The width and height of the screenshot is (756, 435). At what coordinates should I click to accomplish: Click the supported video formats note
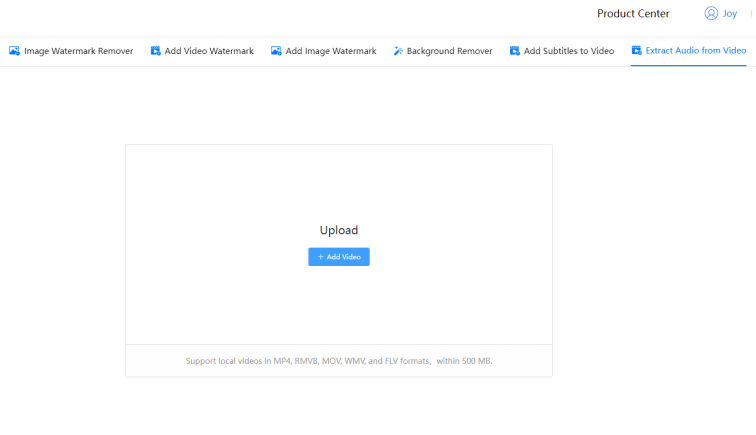click(339, 361)
